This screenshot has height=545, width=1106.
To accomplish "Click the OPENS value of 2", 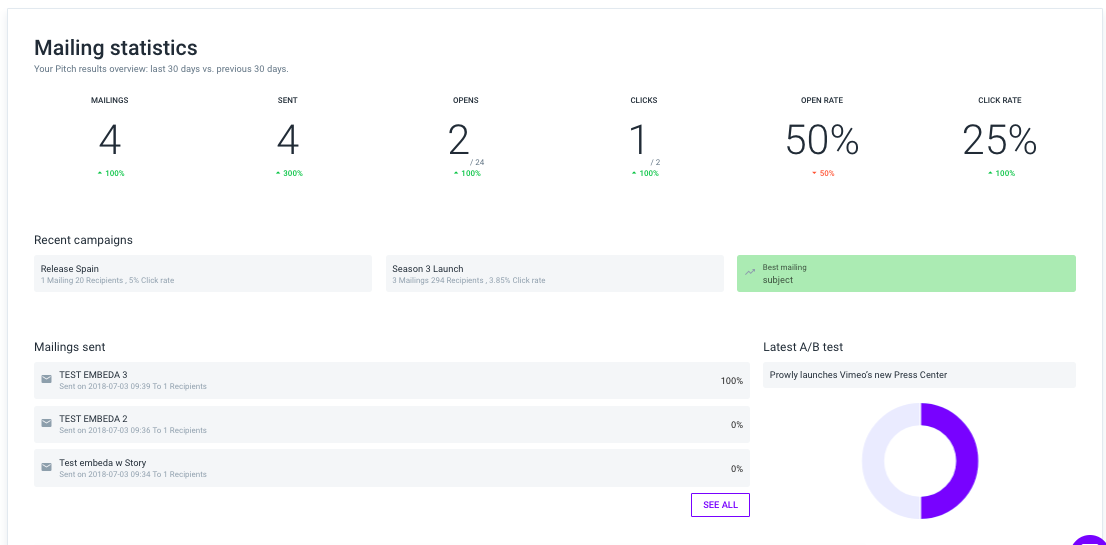I will click(458, 140).
